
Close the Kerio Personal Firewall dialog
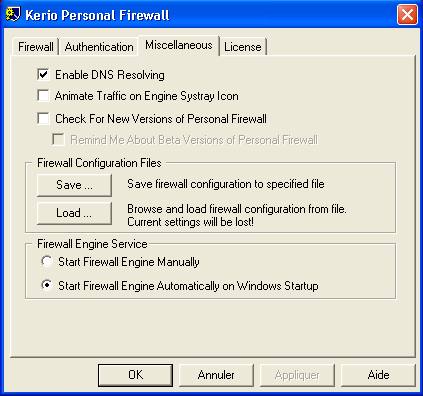407,15
